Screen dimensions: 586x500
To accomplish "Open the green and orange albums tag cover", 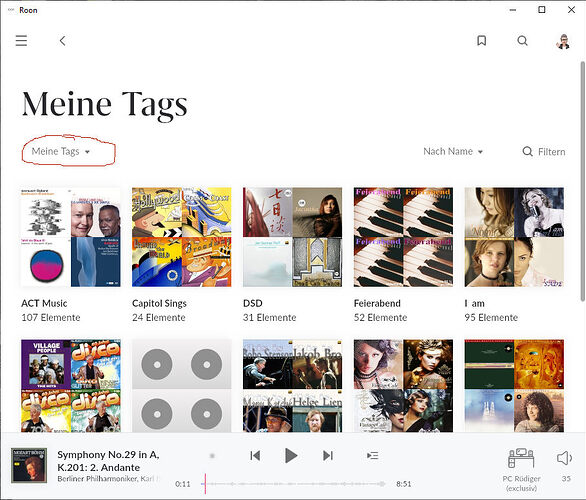I will tap(514, 386).
